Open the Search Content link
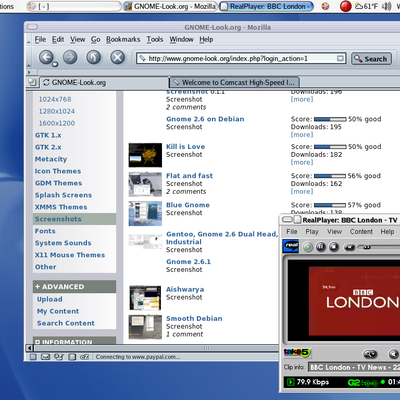This screenshot has height=400, width=400. coord(66,323)
